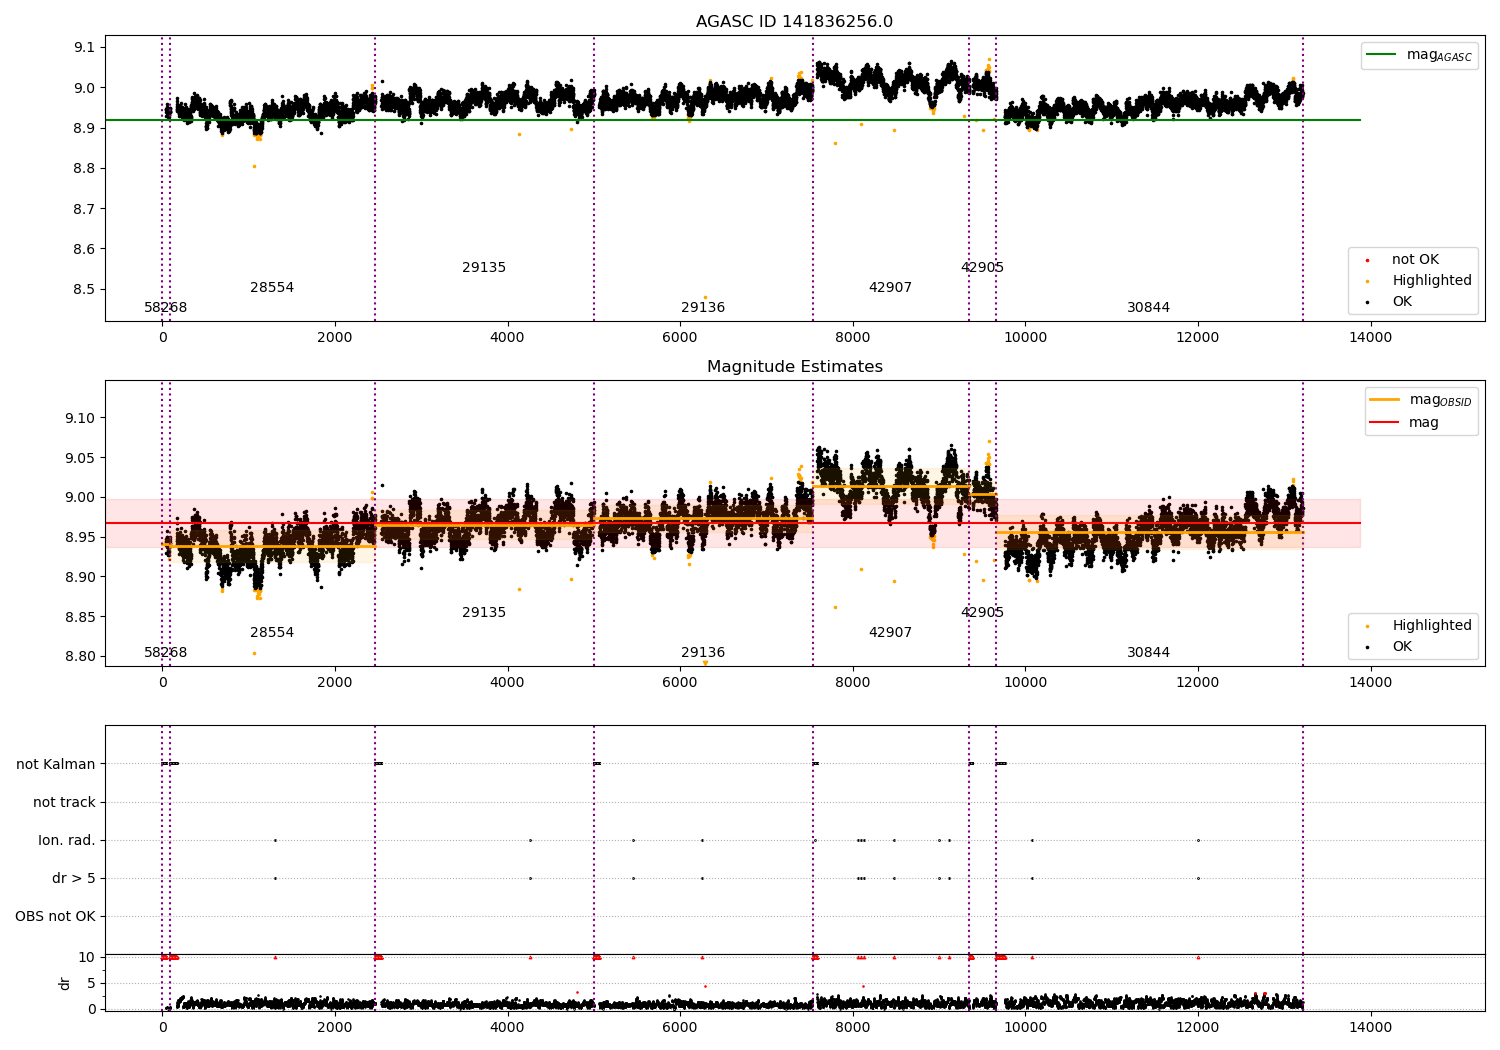Image resolution: width=1500 pixels, height=1050 pixels.
Task: Click the title 'AGASC ID 141836256.0'
Action: pyautogui.click(x=794, y=22)
